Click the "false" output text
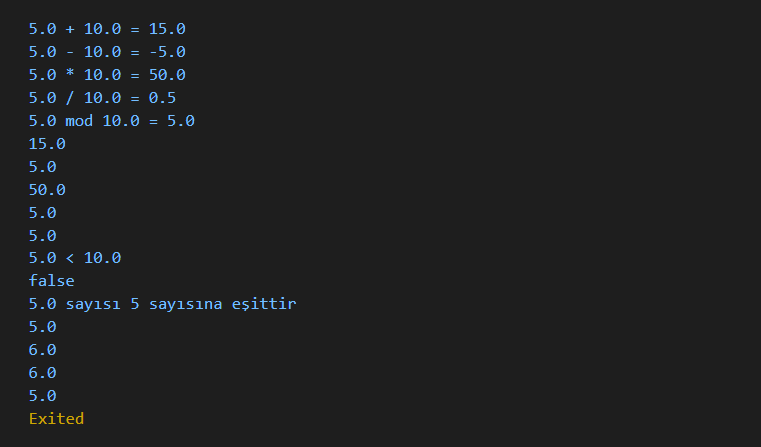This screenshot has height=447, width=761. (x=51, y=281)
